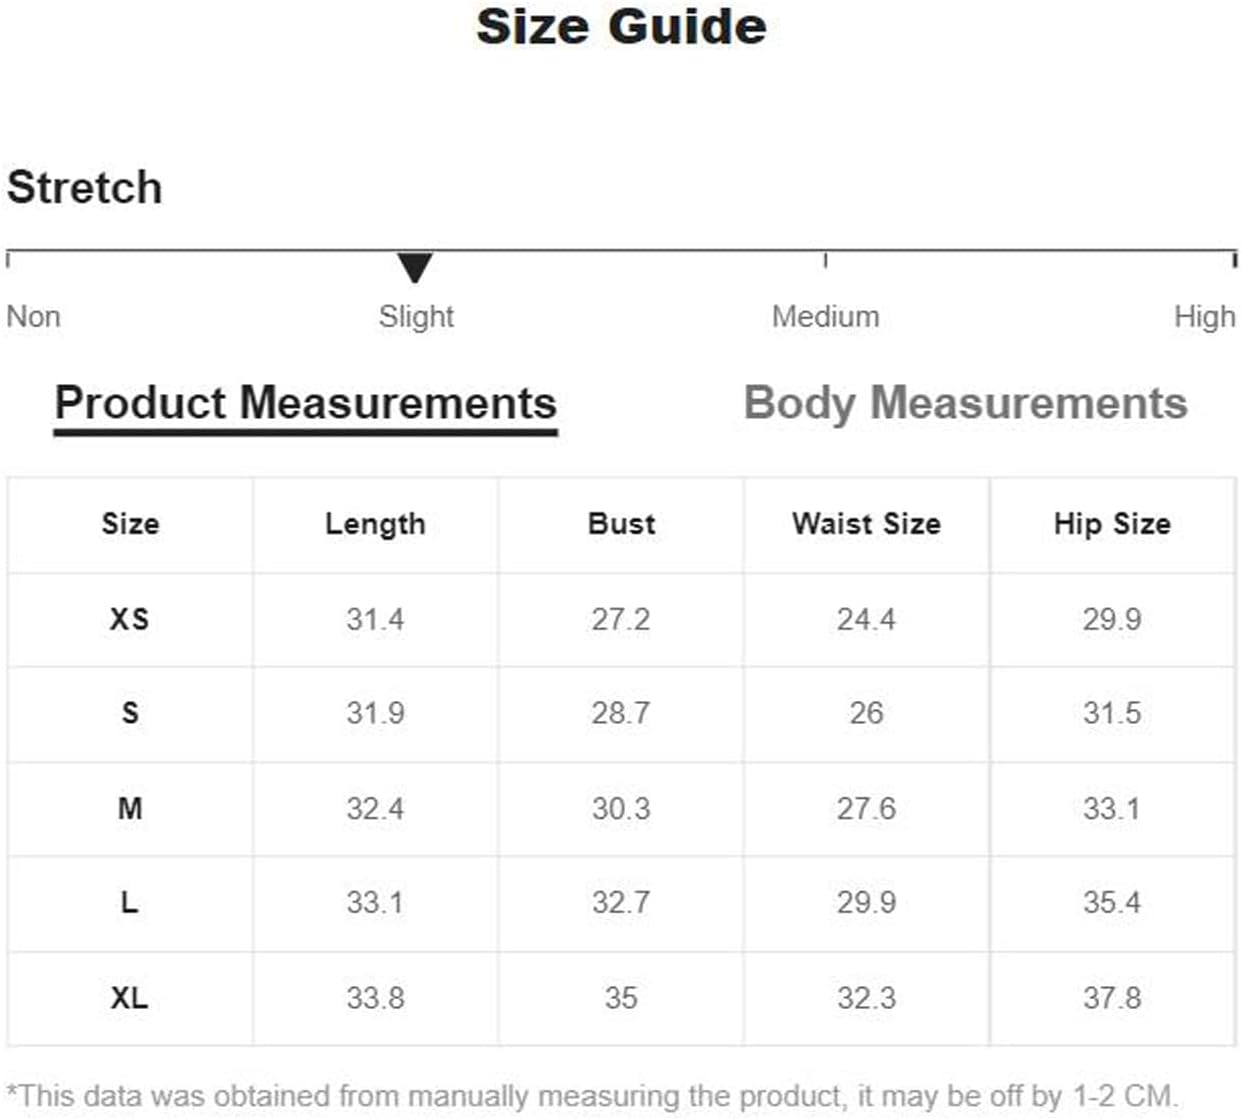The width and height of the screenshot is (1242, 1119).
Task: Click the Hip Size column header
Action: pos(1112,524)
